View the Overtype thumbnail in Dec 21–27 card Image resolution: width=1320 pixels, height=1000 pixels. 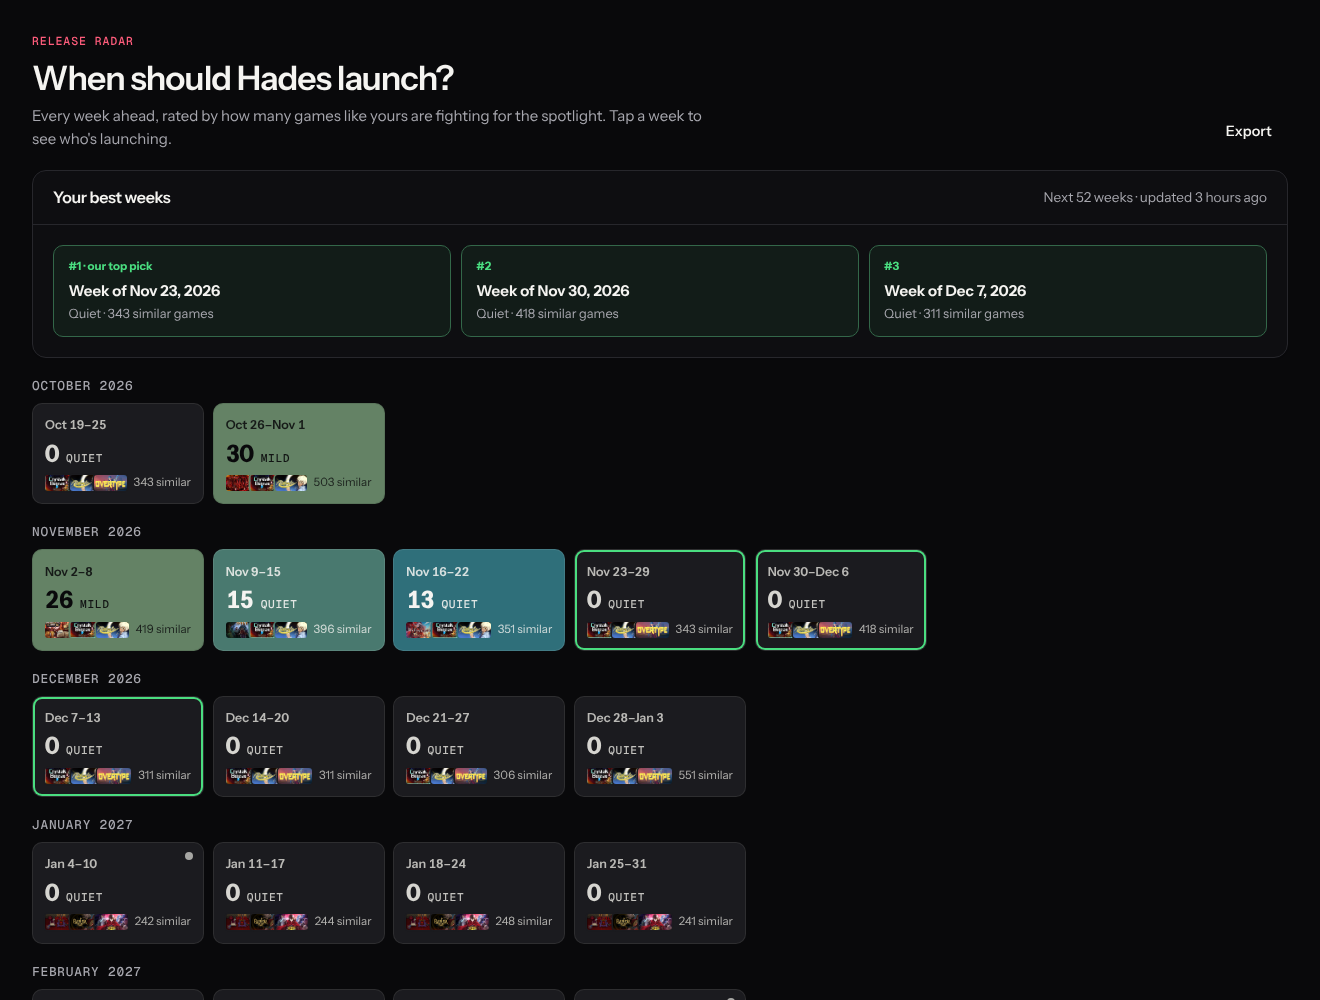coord(470,775)
